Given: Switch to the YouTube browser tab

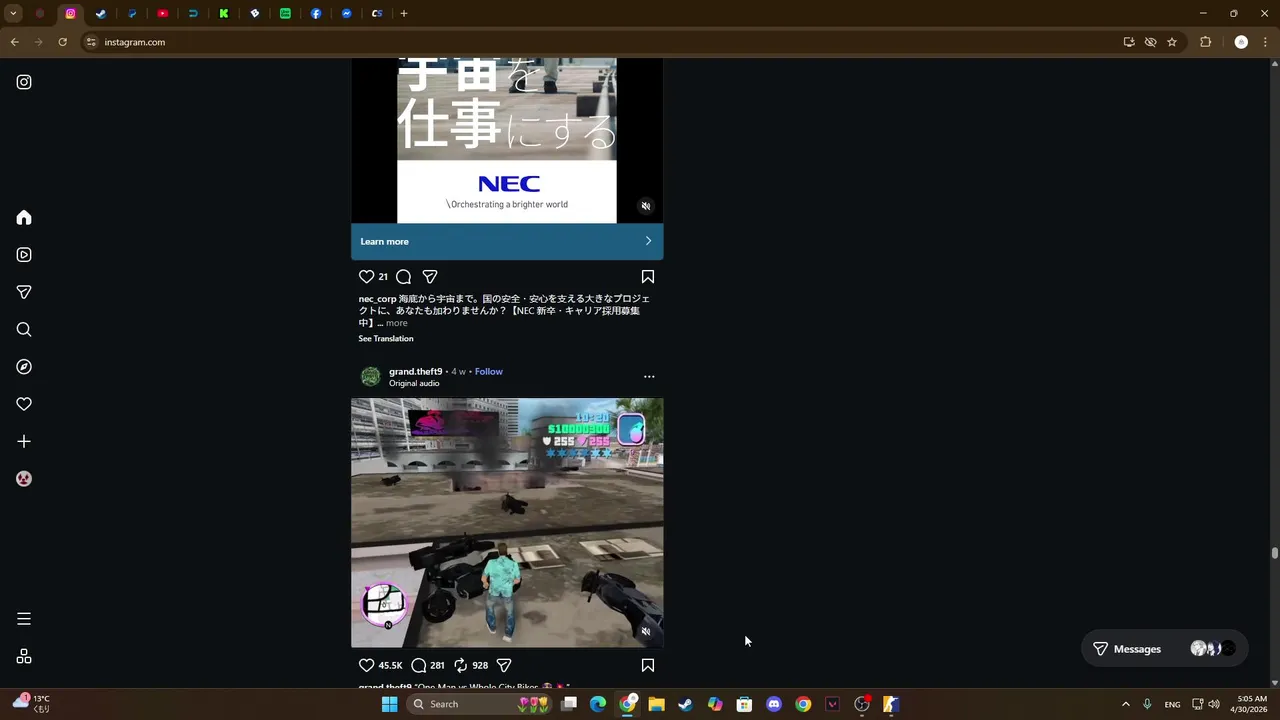Looking at the screenshot, I should (x=163, y=14).
